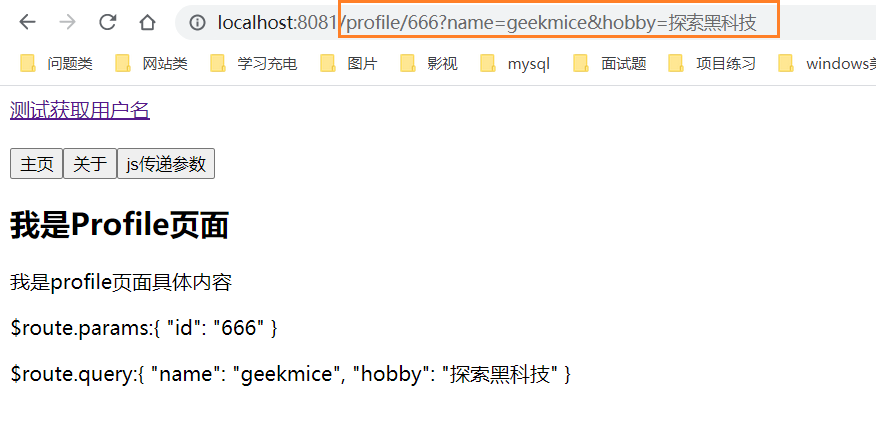Viewport: 876px width, 445px height.
Task: Open the 面试题 bookmark folder
Action: tap(610, 64)
